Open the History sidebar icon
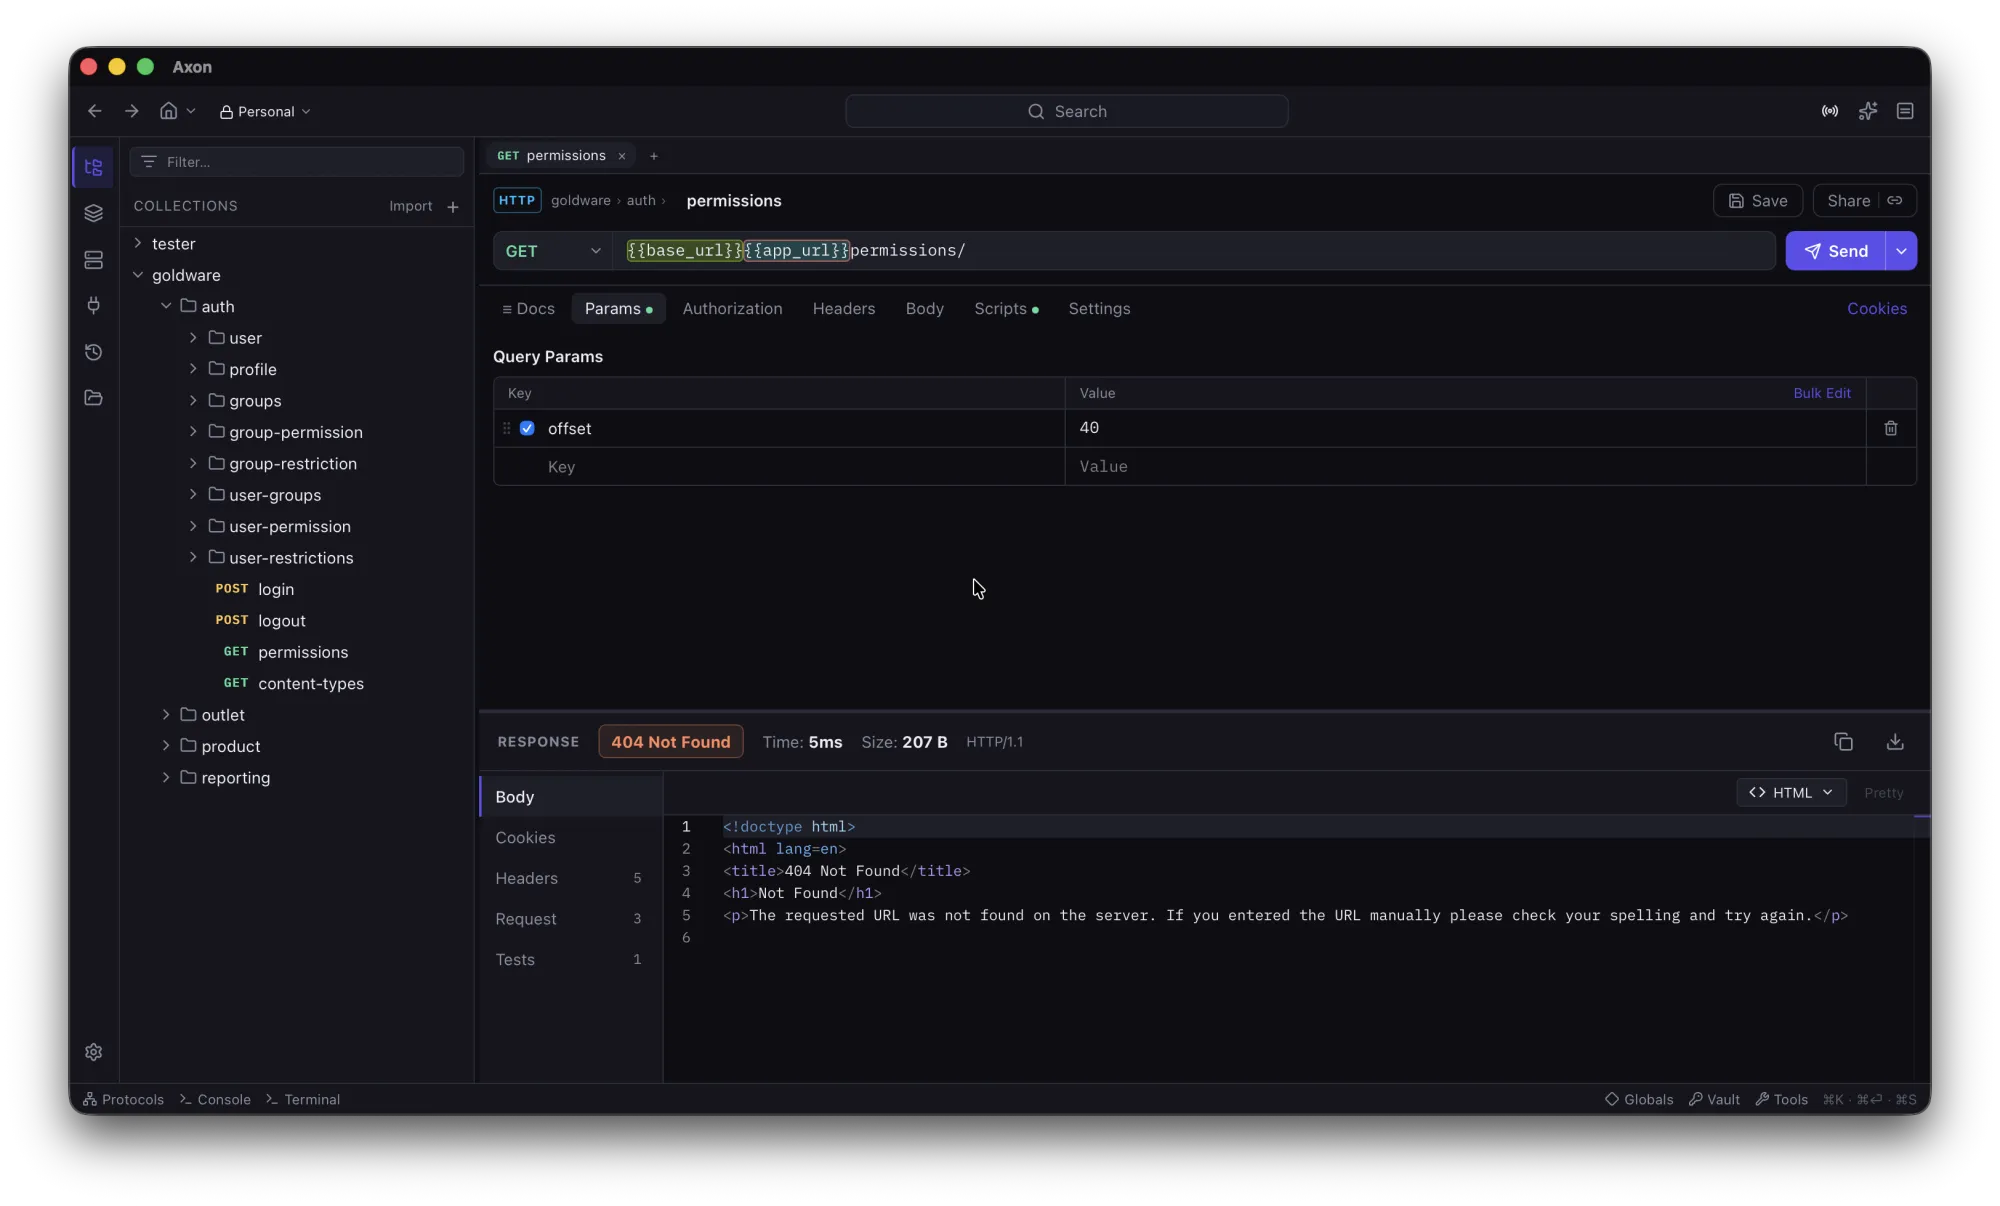The width and height of the screenshot is (2000, 1206). tap(93, 352)
